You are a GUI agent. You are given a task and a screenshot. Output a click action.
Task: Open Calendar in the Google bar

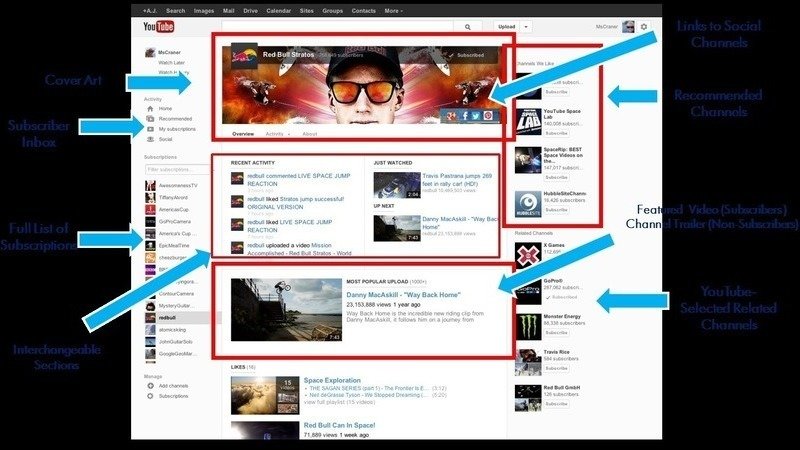click(279, 11)
